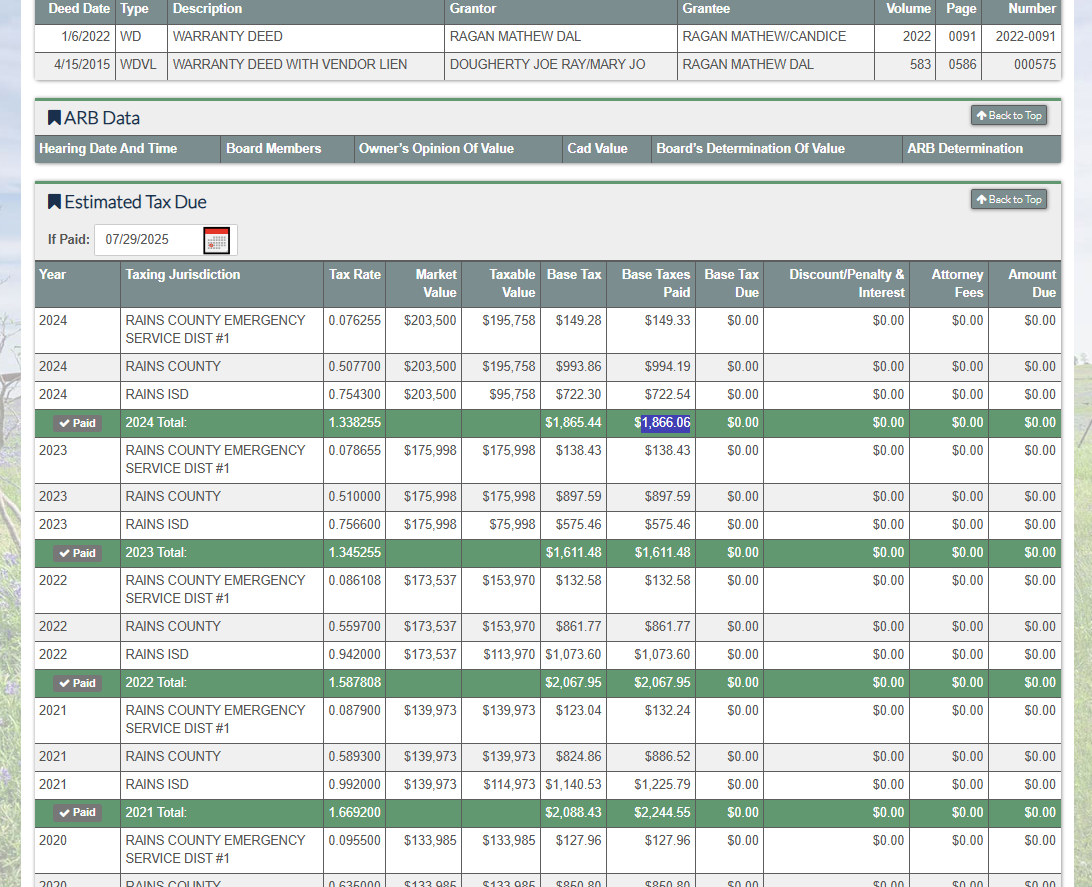The width and height of the screenshot is (1092, 887).
Task: Click the 2023 Paid badge
Action: click(77, 553)
